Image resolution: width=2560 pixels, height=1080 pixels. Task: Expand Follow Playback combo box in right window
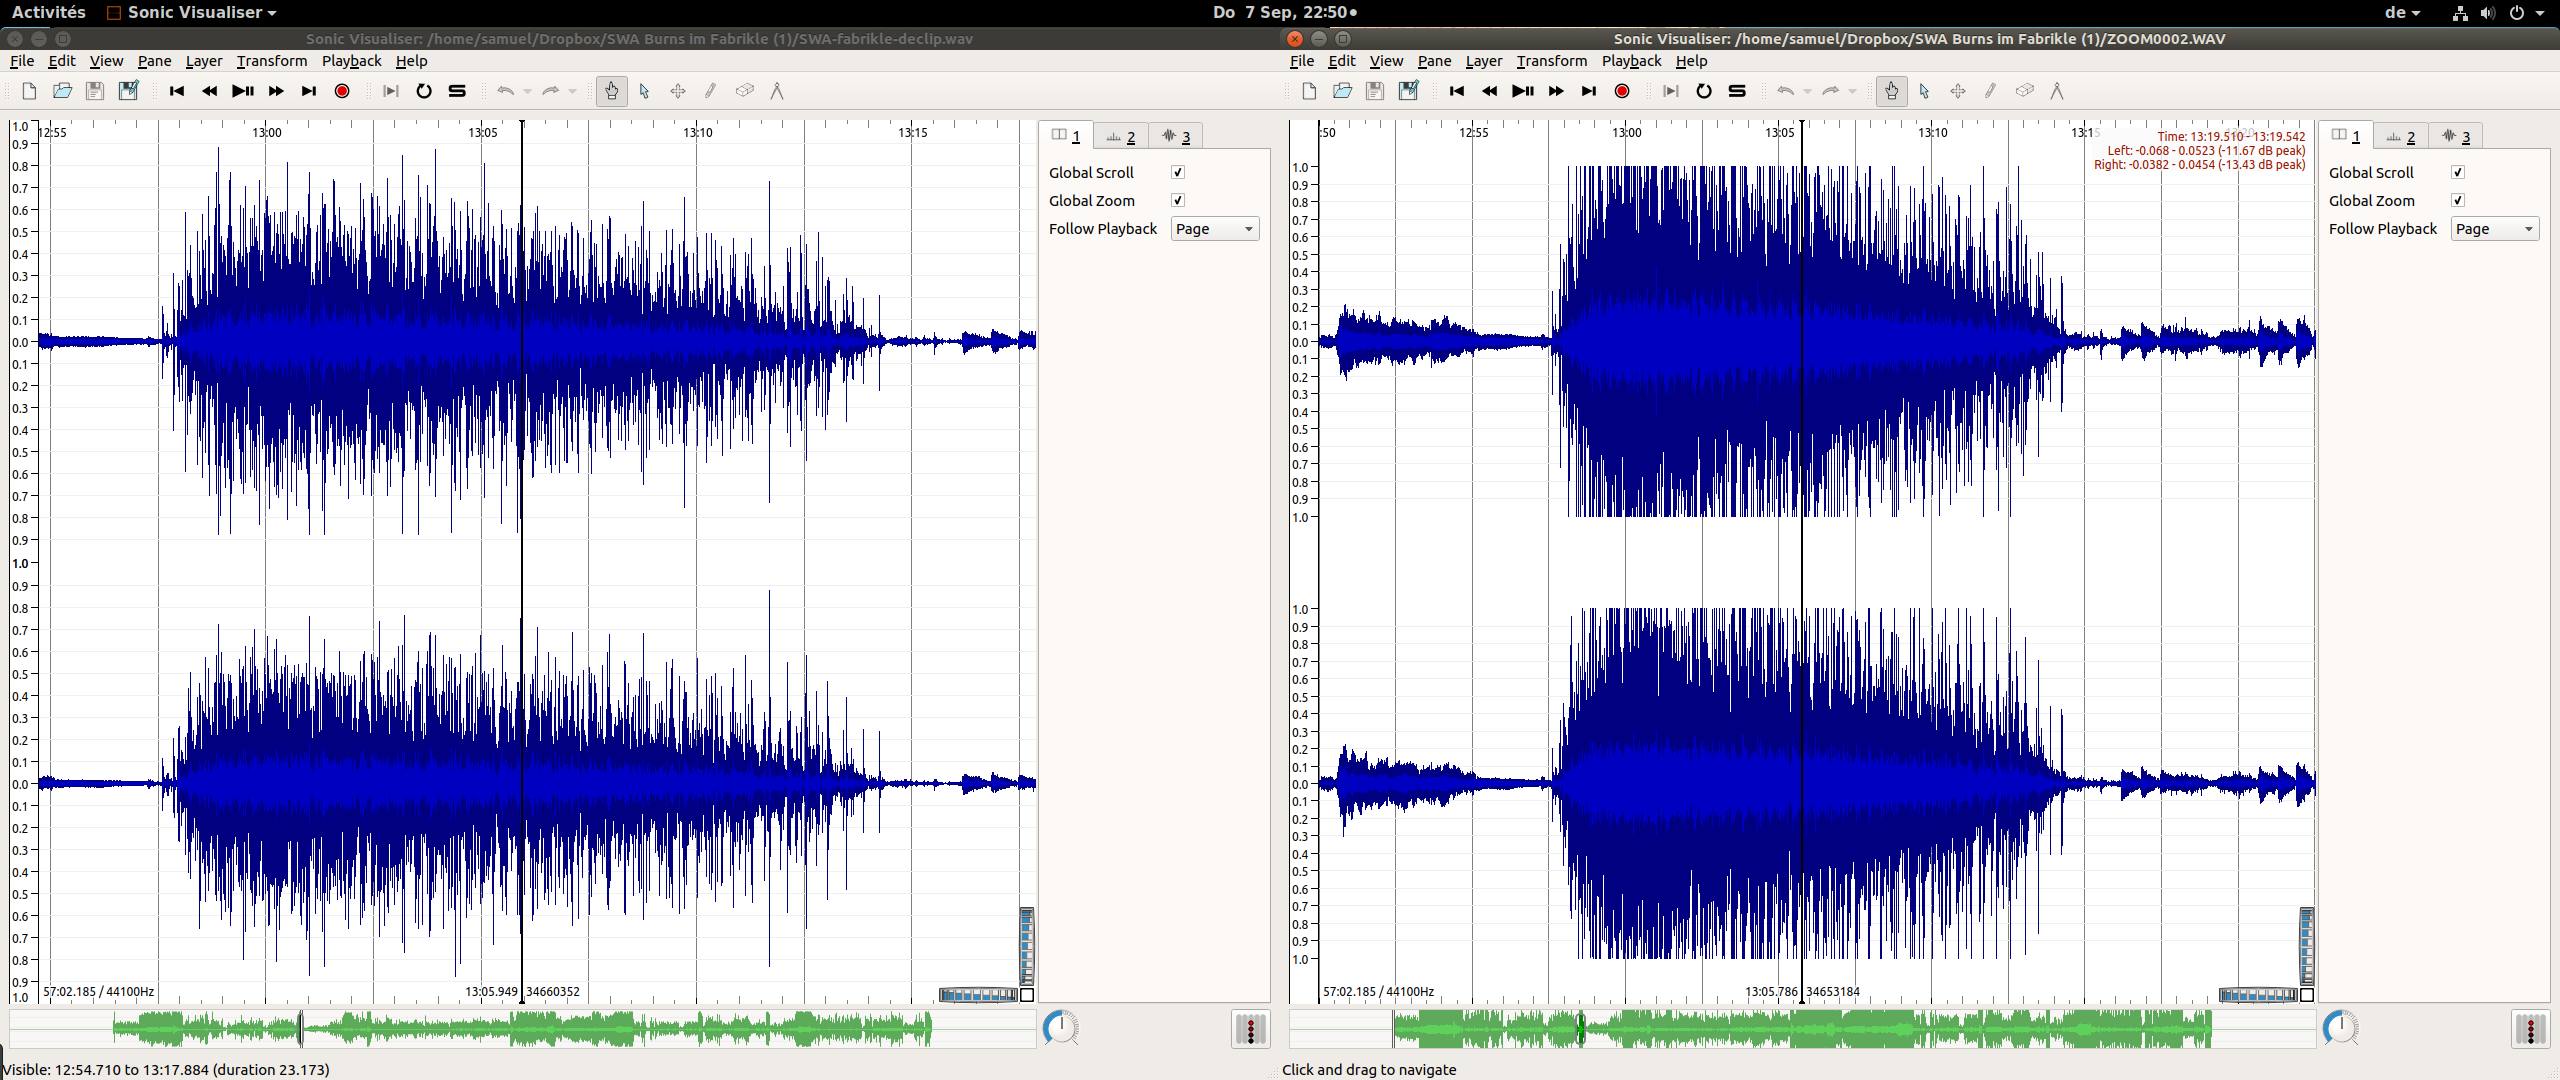(2494, 229)
